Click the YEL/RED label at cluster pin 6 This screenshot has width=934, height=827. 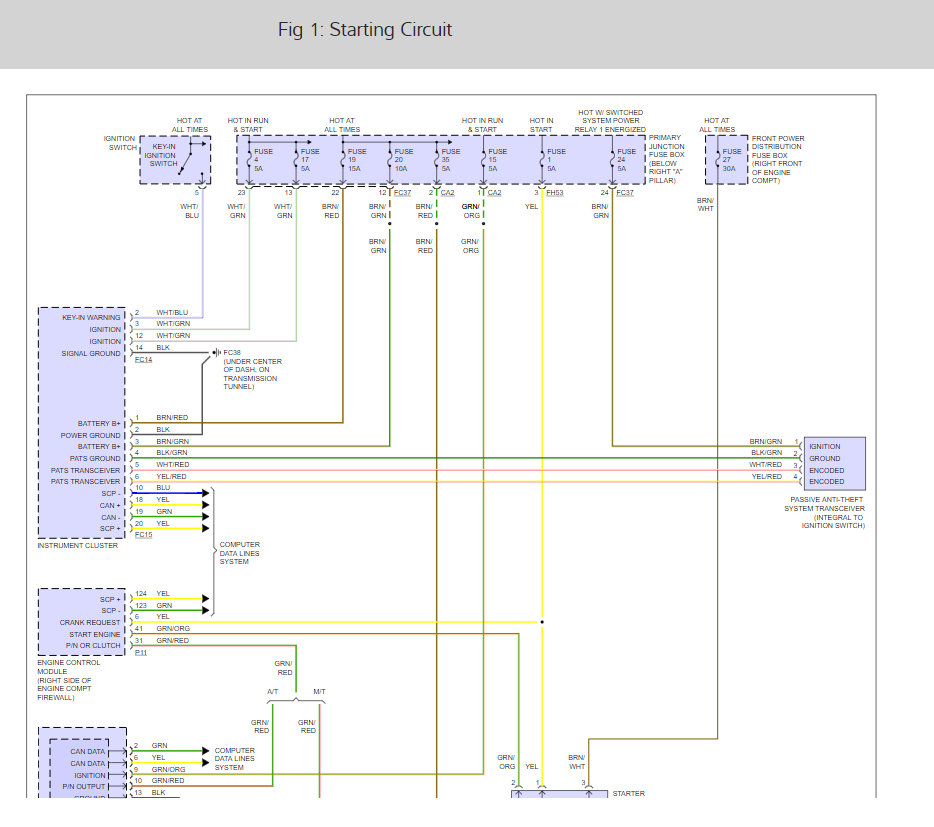[x=171, y=476]
